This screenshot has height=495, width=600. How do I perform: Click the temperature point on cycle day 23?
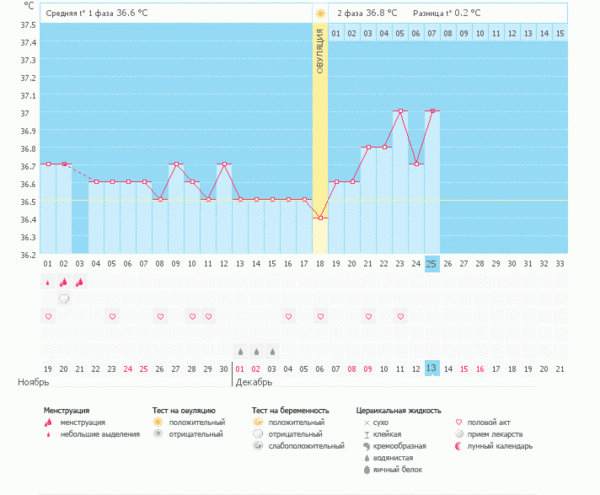(400, 111)
